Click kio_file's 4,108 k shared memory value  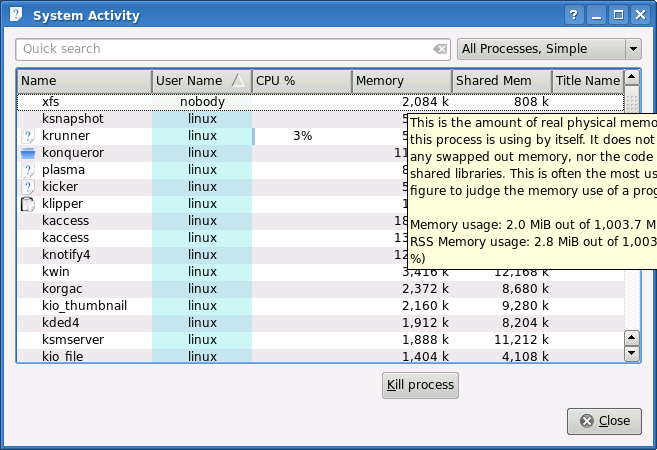pos(525,357)
